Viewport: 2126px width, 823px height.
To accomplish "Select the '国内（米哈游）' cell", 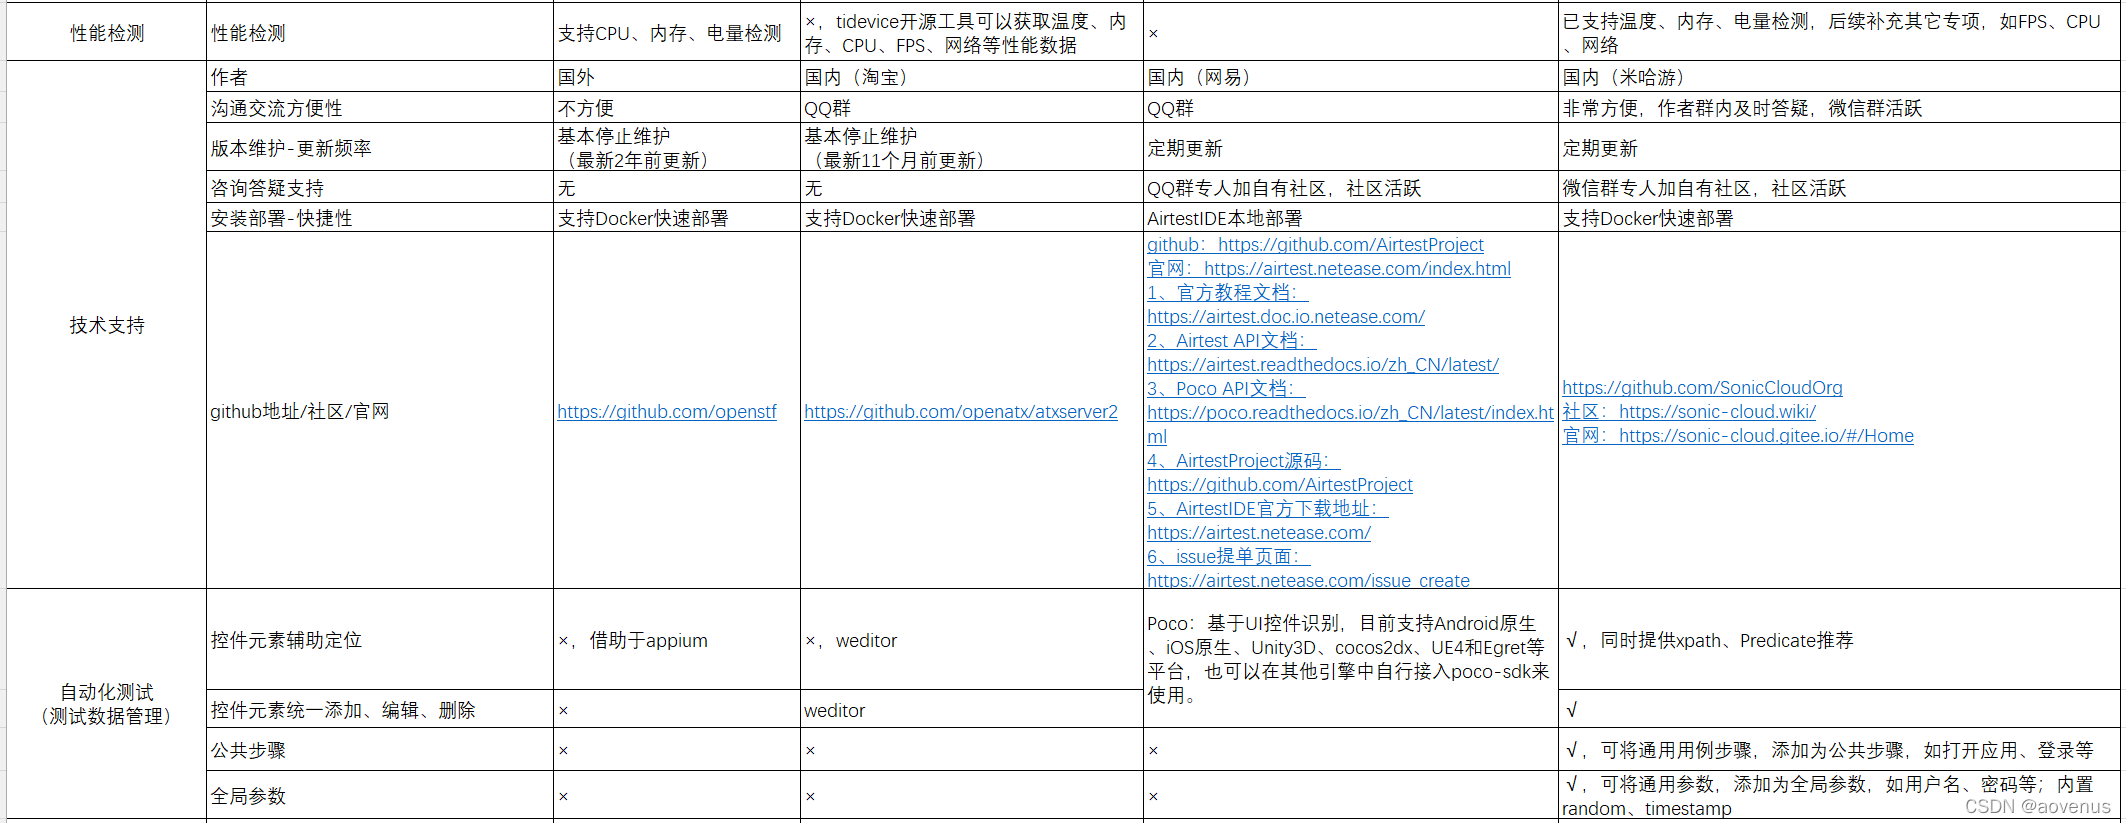I will pos(1839,77).
